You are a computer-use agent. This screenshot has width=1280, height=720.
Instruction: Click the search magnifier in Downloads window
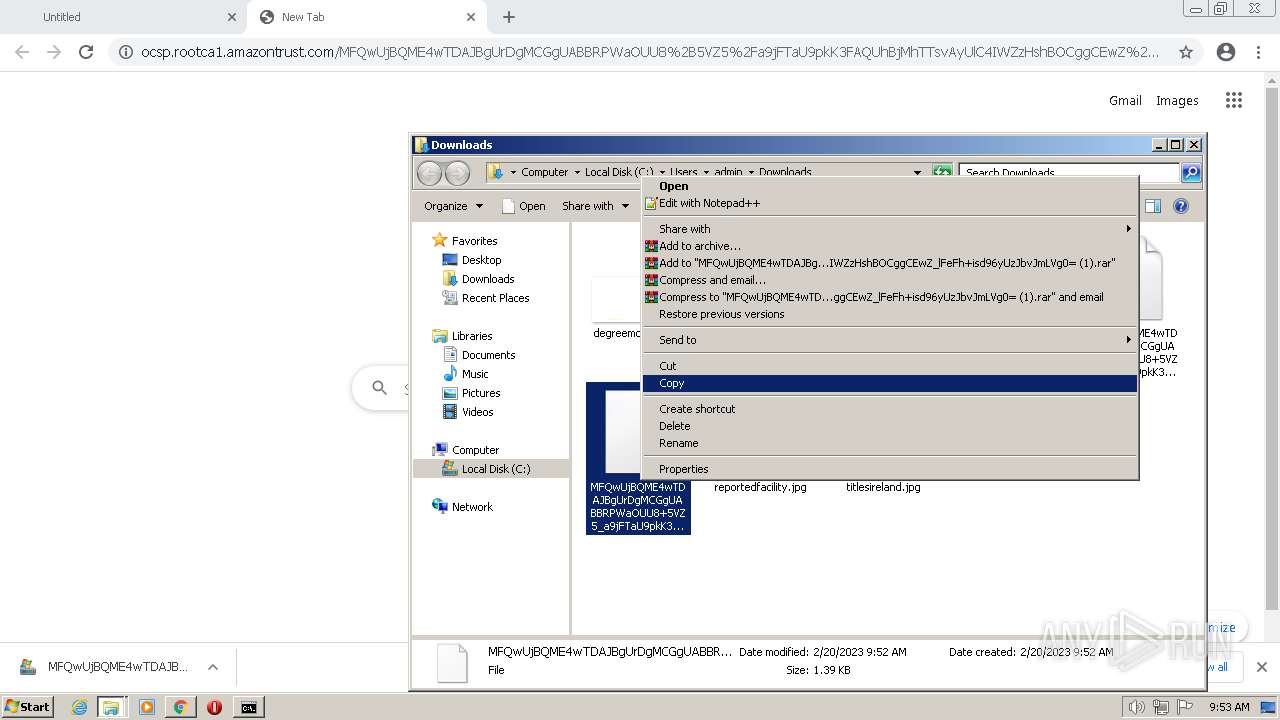pos(1190,172)
